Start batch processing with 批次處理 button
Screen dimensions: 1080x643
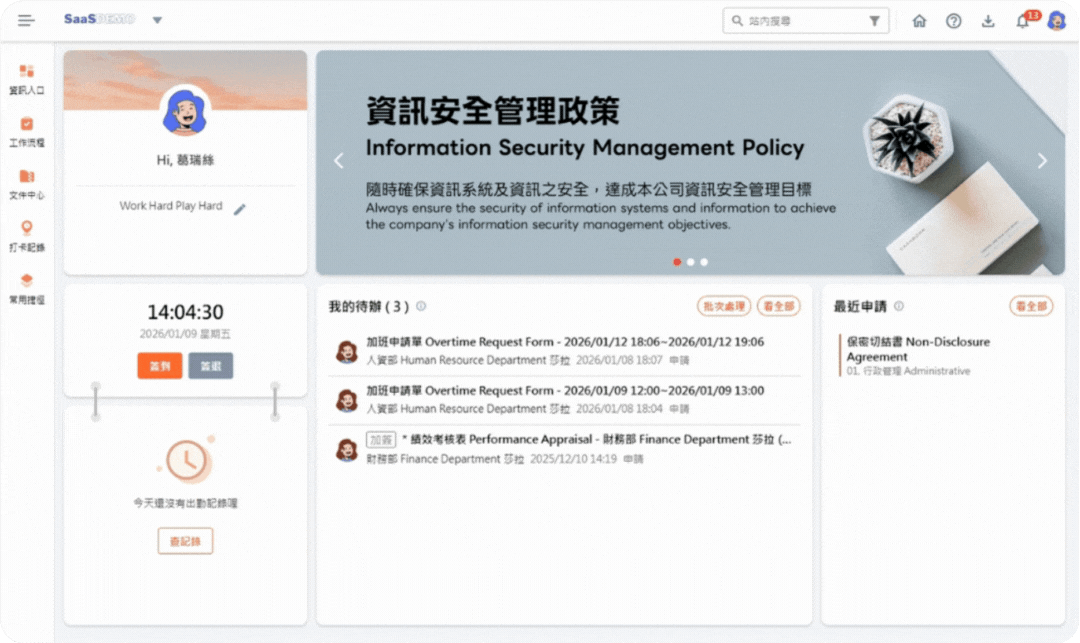click(723, 306)
